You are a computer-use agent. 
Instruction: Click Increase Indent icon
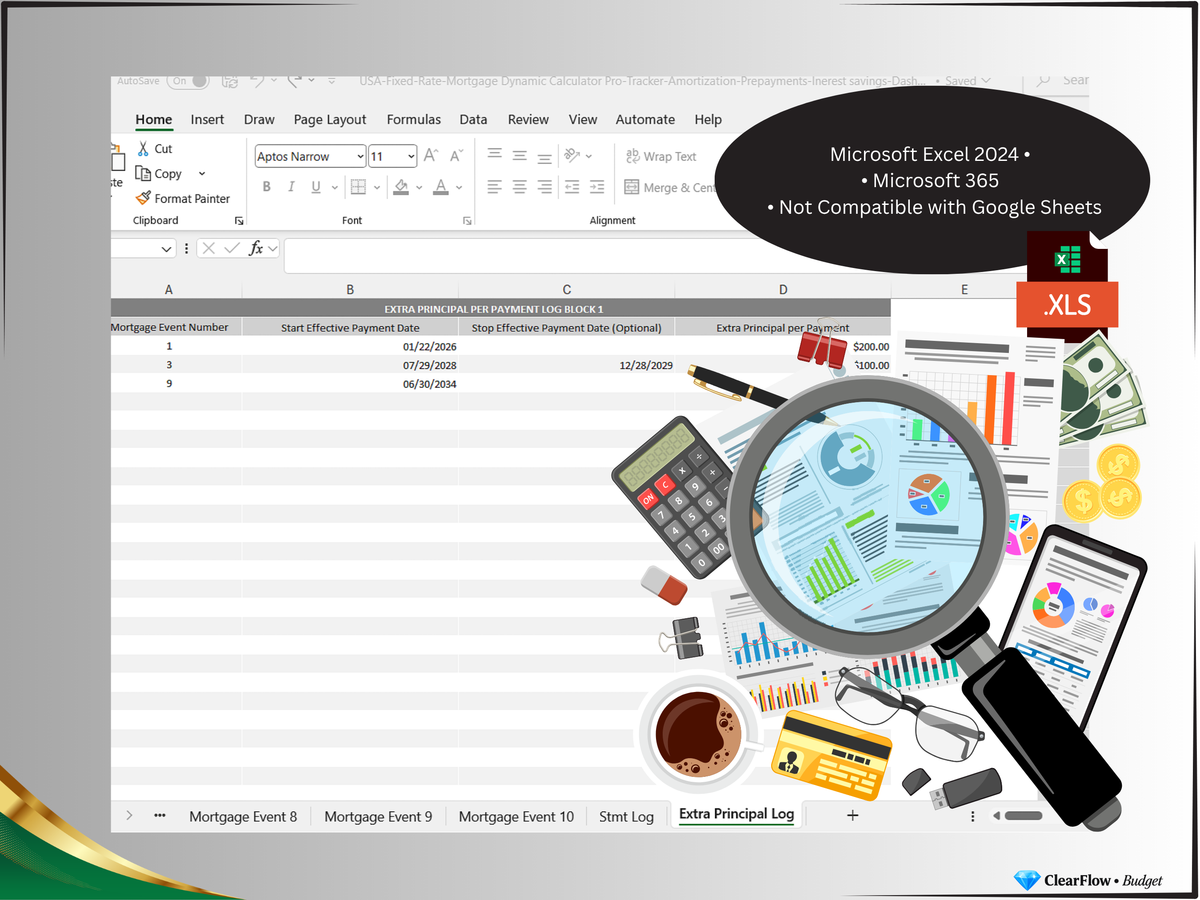[596, 187]
